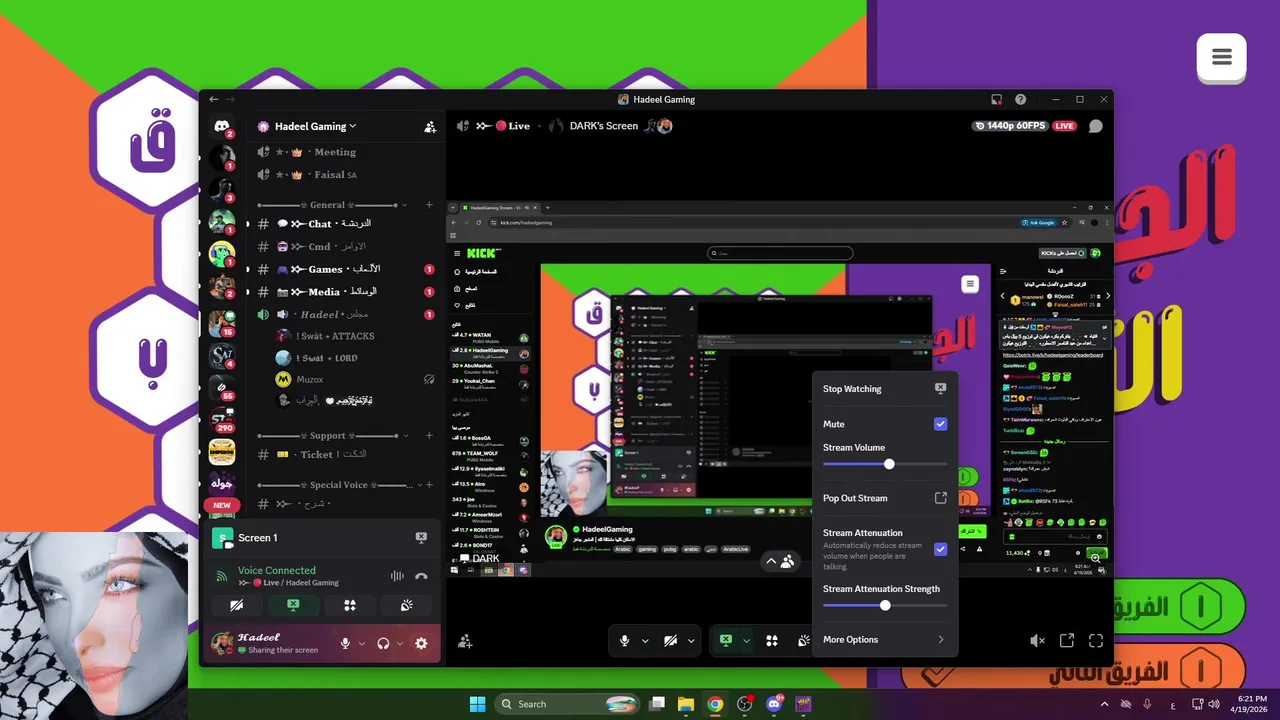Add channel to Support category
Screen dimensions: 1280x720
point(430,436)
